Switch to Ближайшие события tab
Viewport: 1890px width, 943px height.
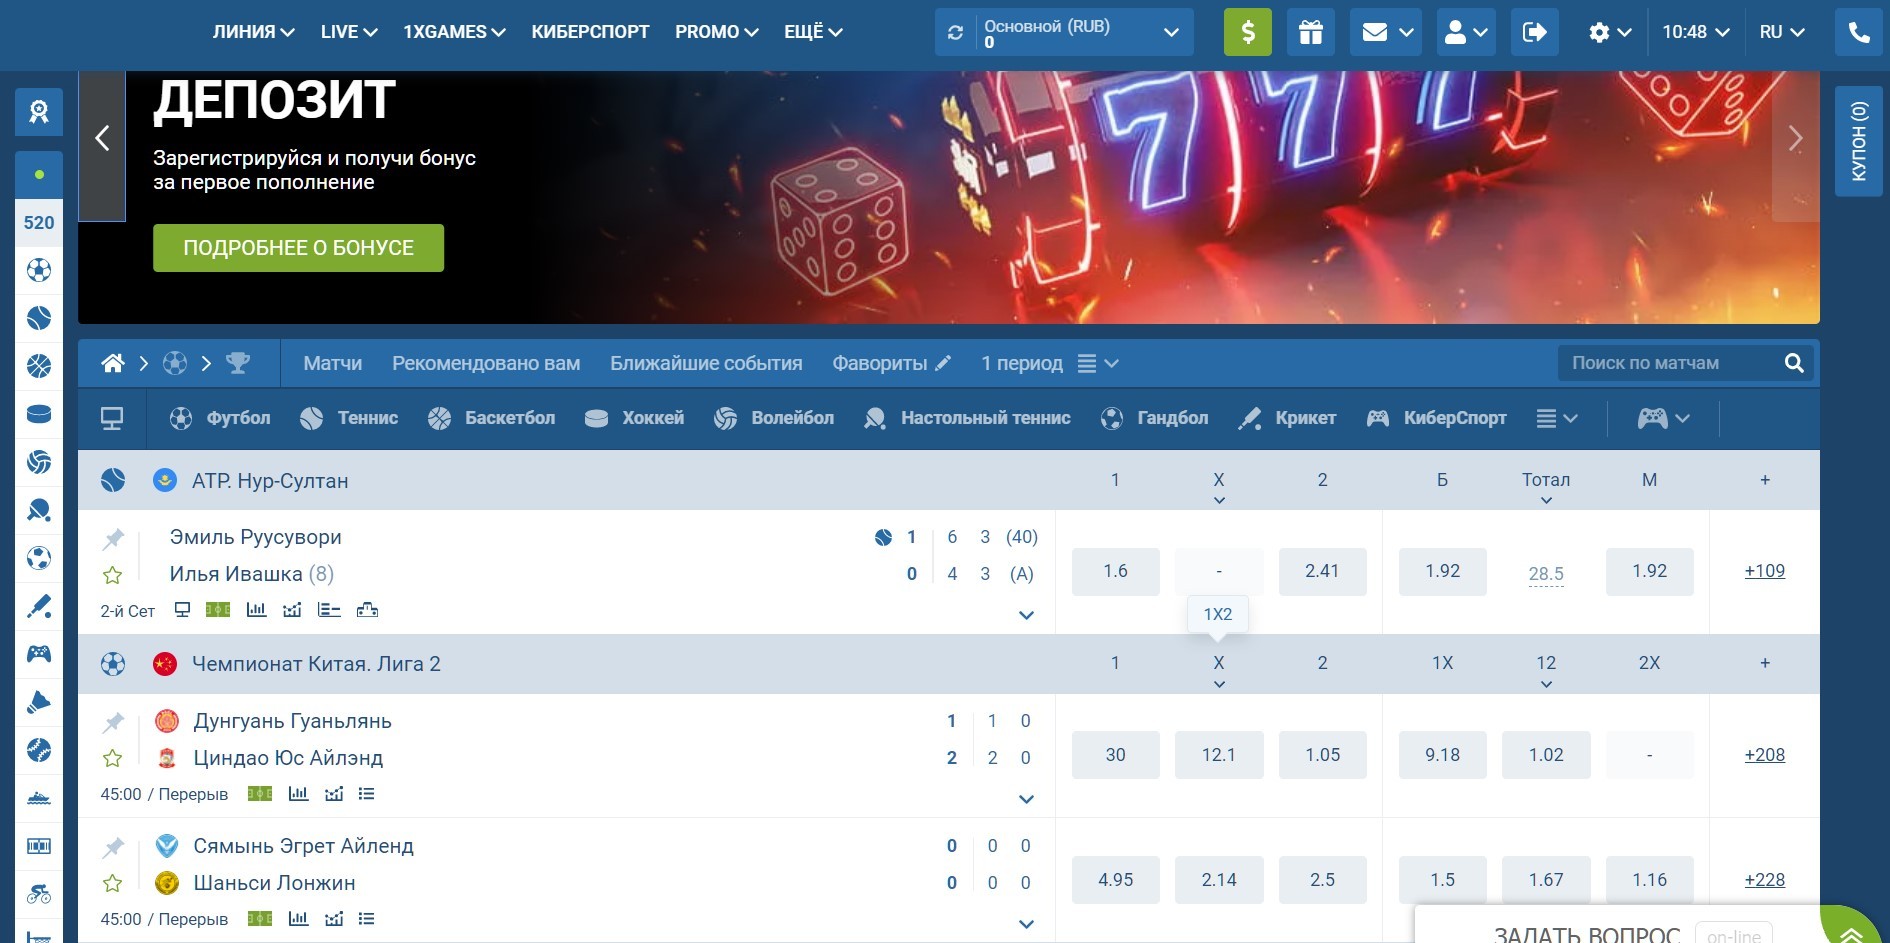click(x=706, y=363)
